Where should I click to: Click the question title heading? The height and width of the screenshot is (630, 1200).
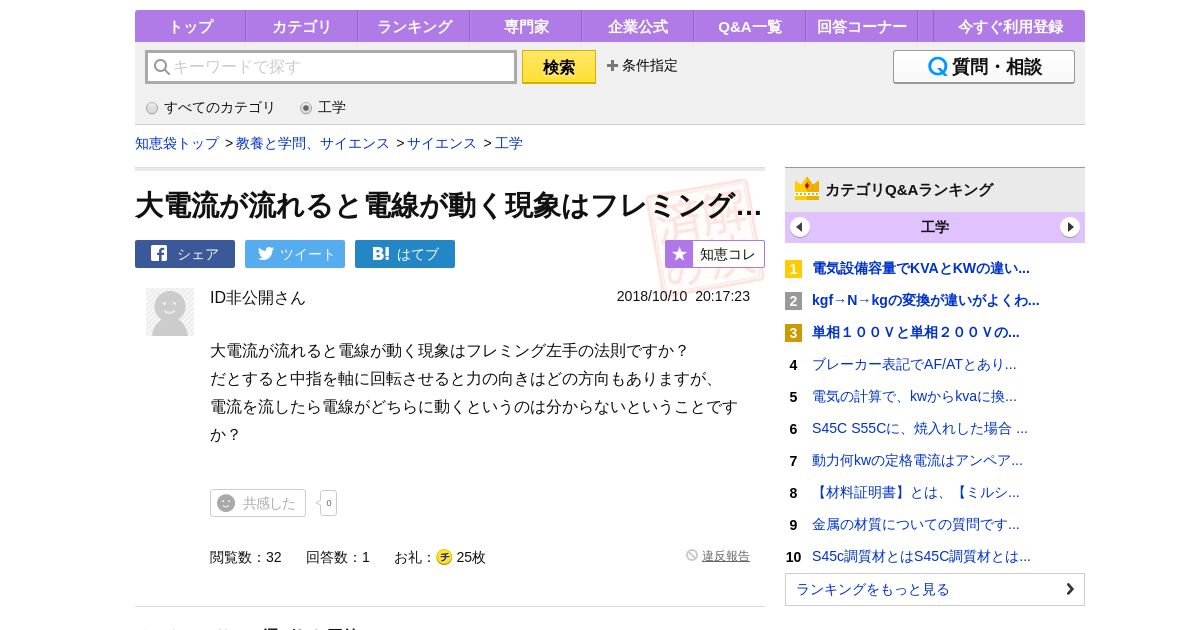449,205
